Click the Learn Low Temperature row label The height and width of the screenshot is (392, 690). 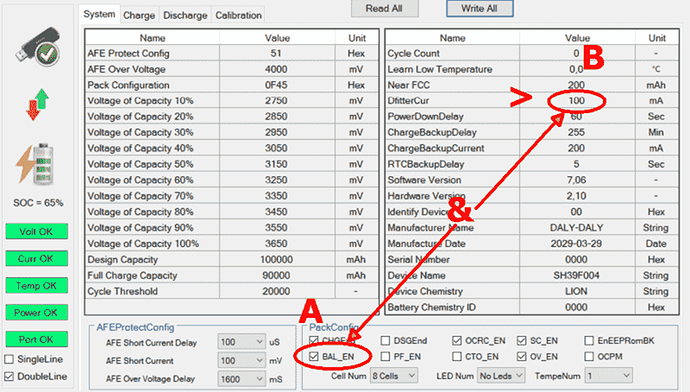point(440,69)
